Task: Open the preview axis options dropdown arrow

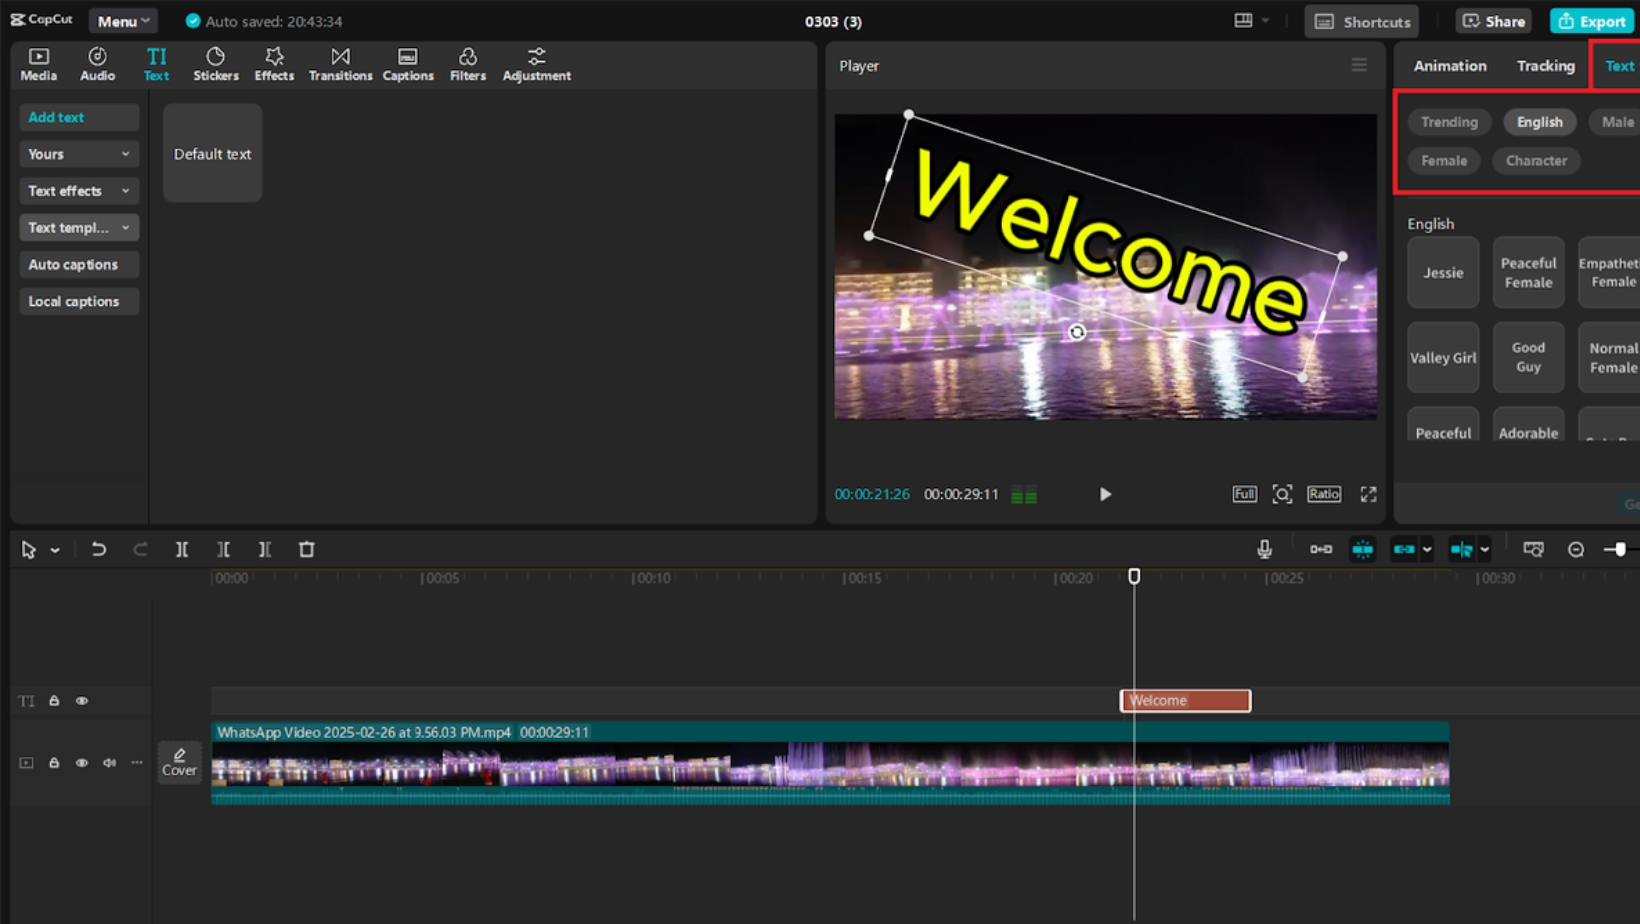Action: (1485, 549)
